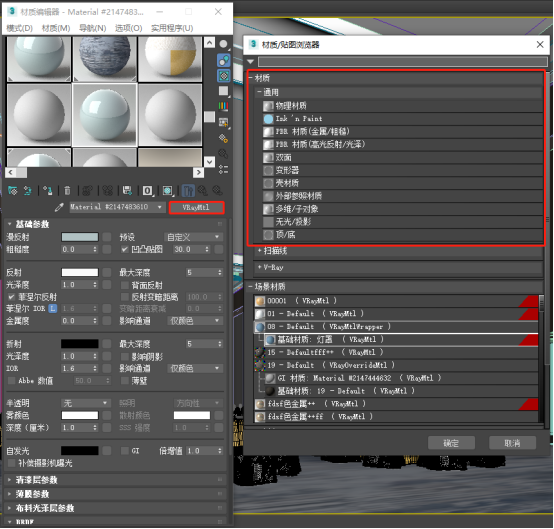
Task: Toggle the Show End Result icon
Action: pos(188,191)
